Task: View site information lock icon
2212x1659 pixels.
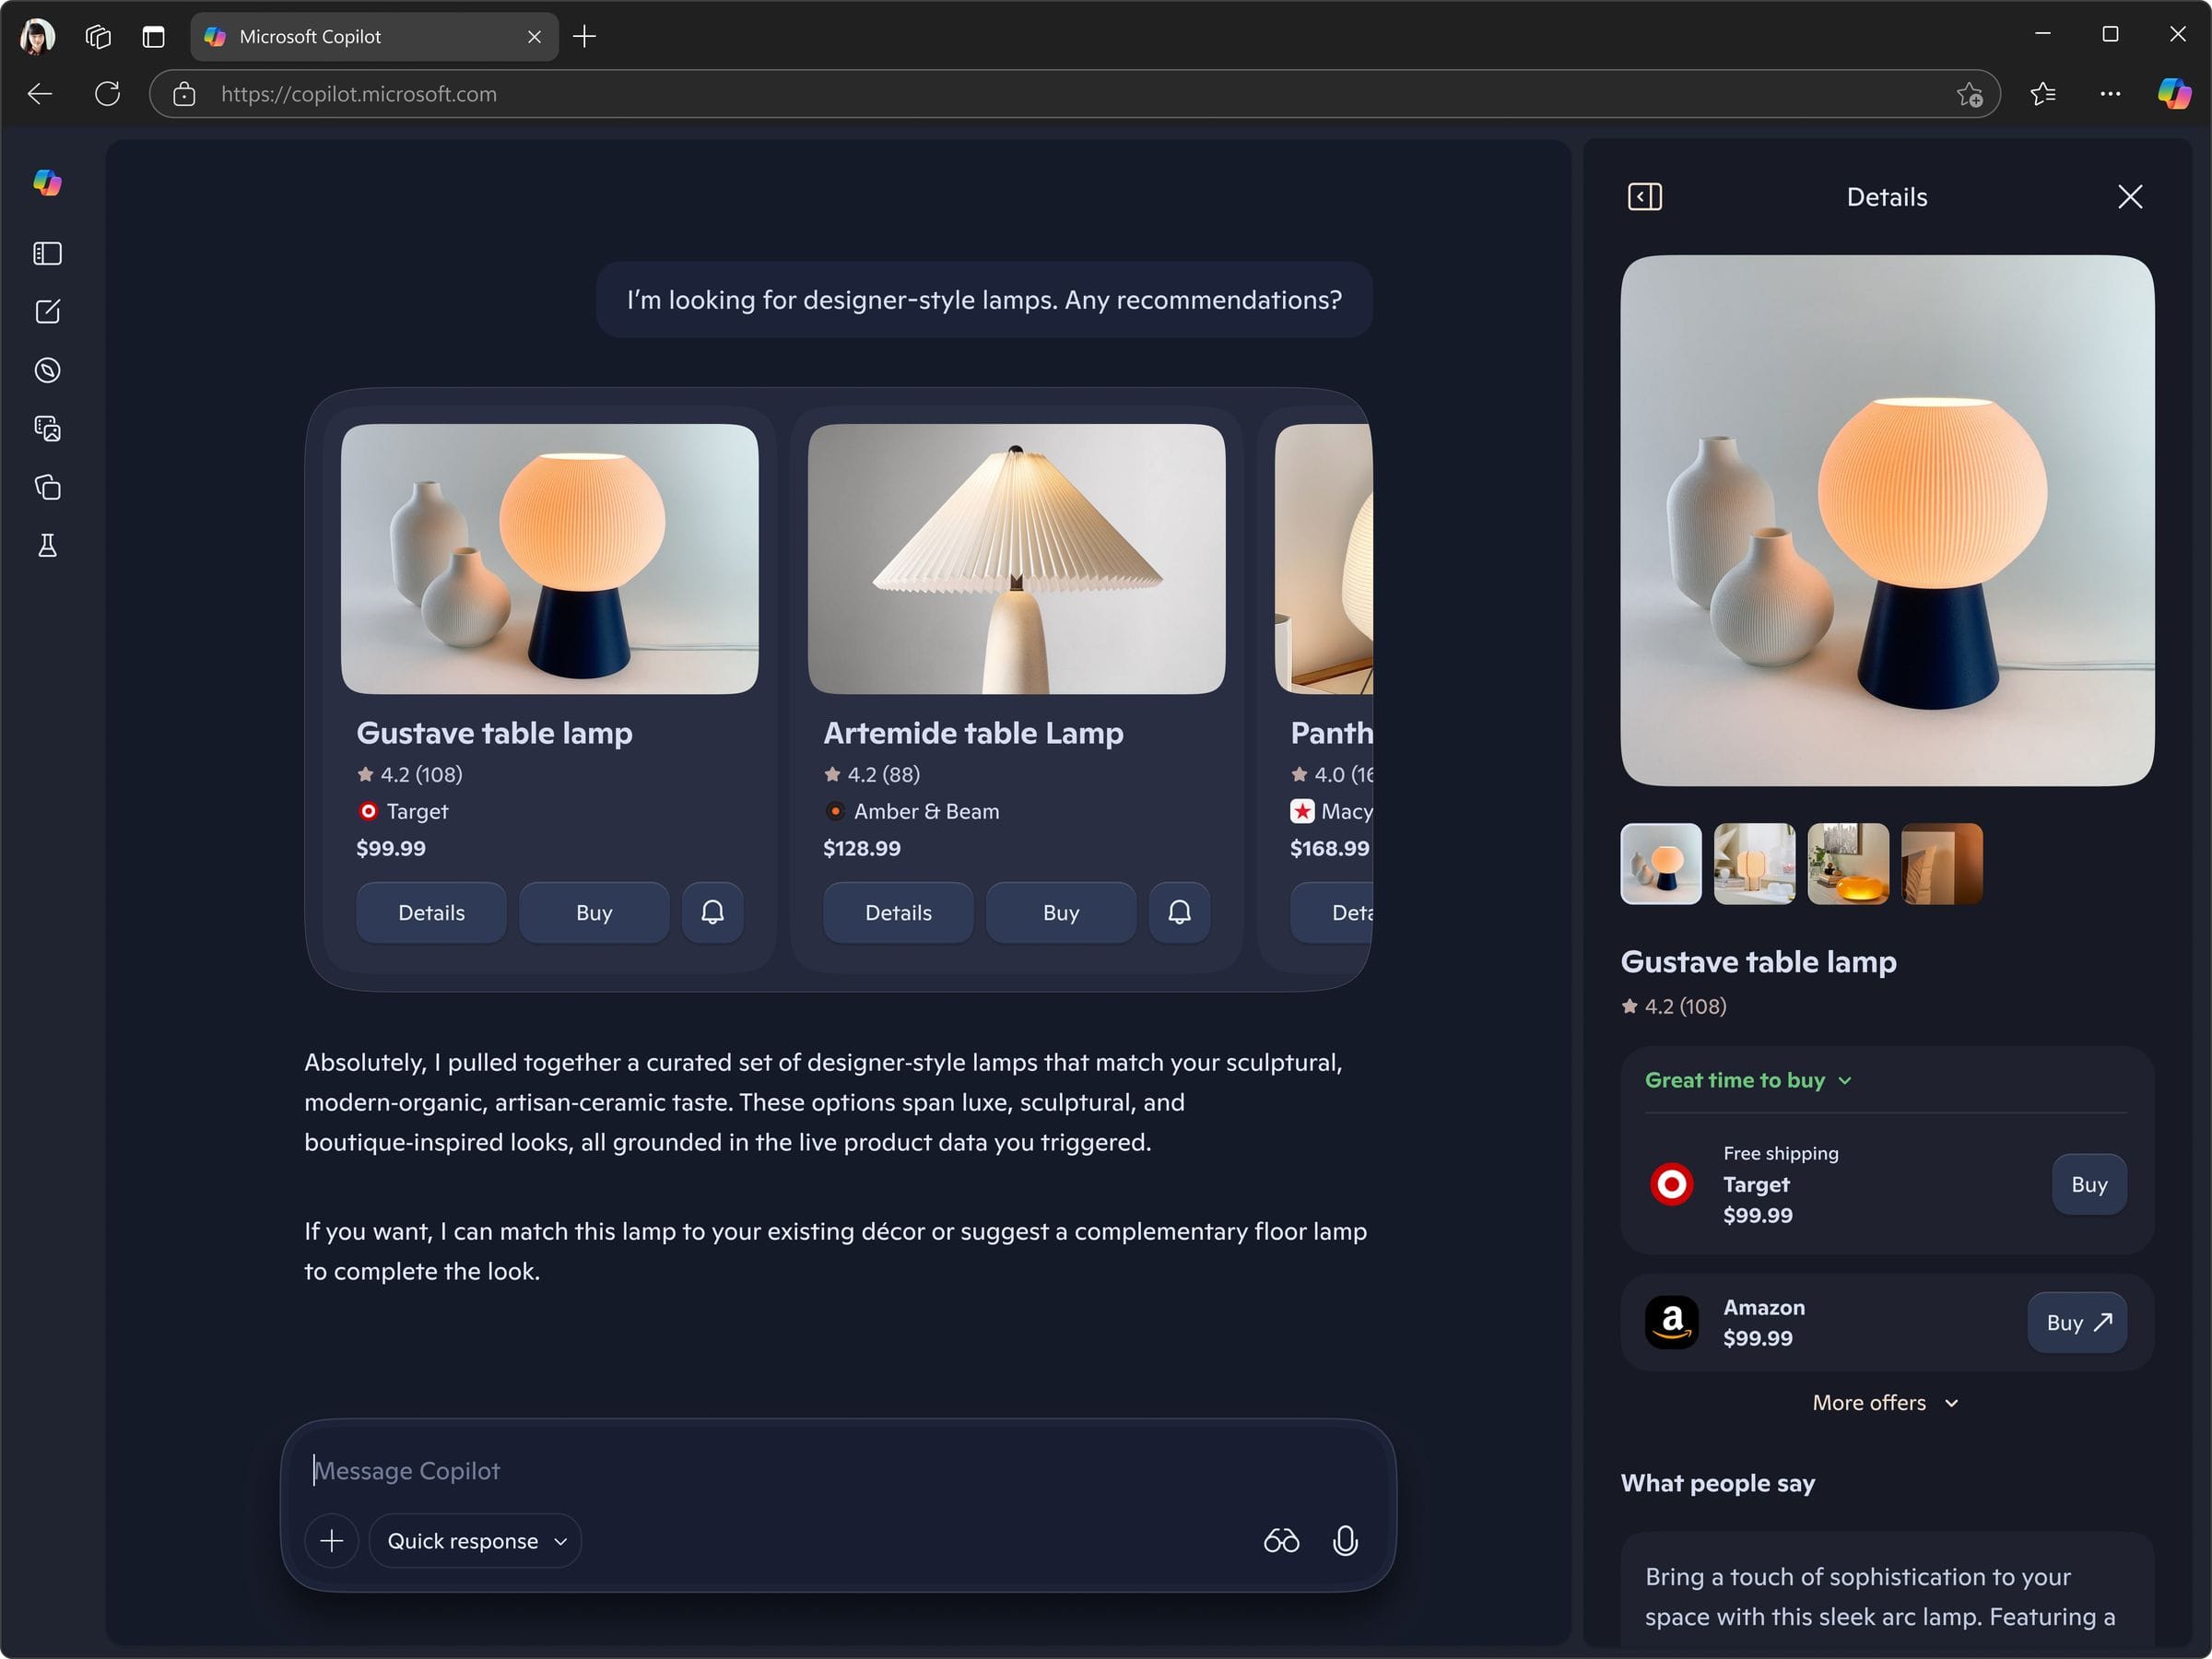Action: tap(184, 94)
